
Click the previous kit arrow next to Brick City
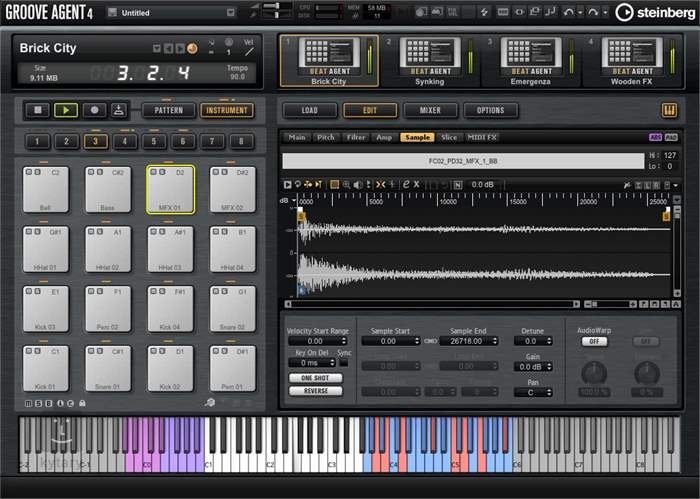pos(168,48)
